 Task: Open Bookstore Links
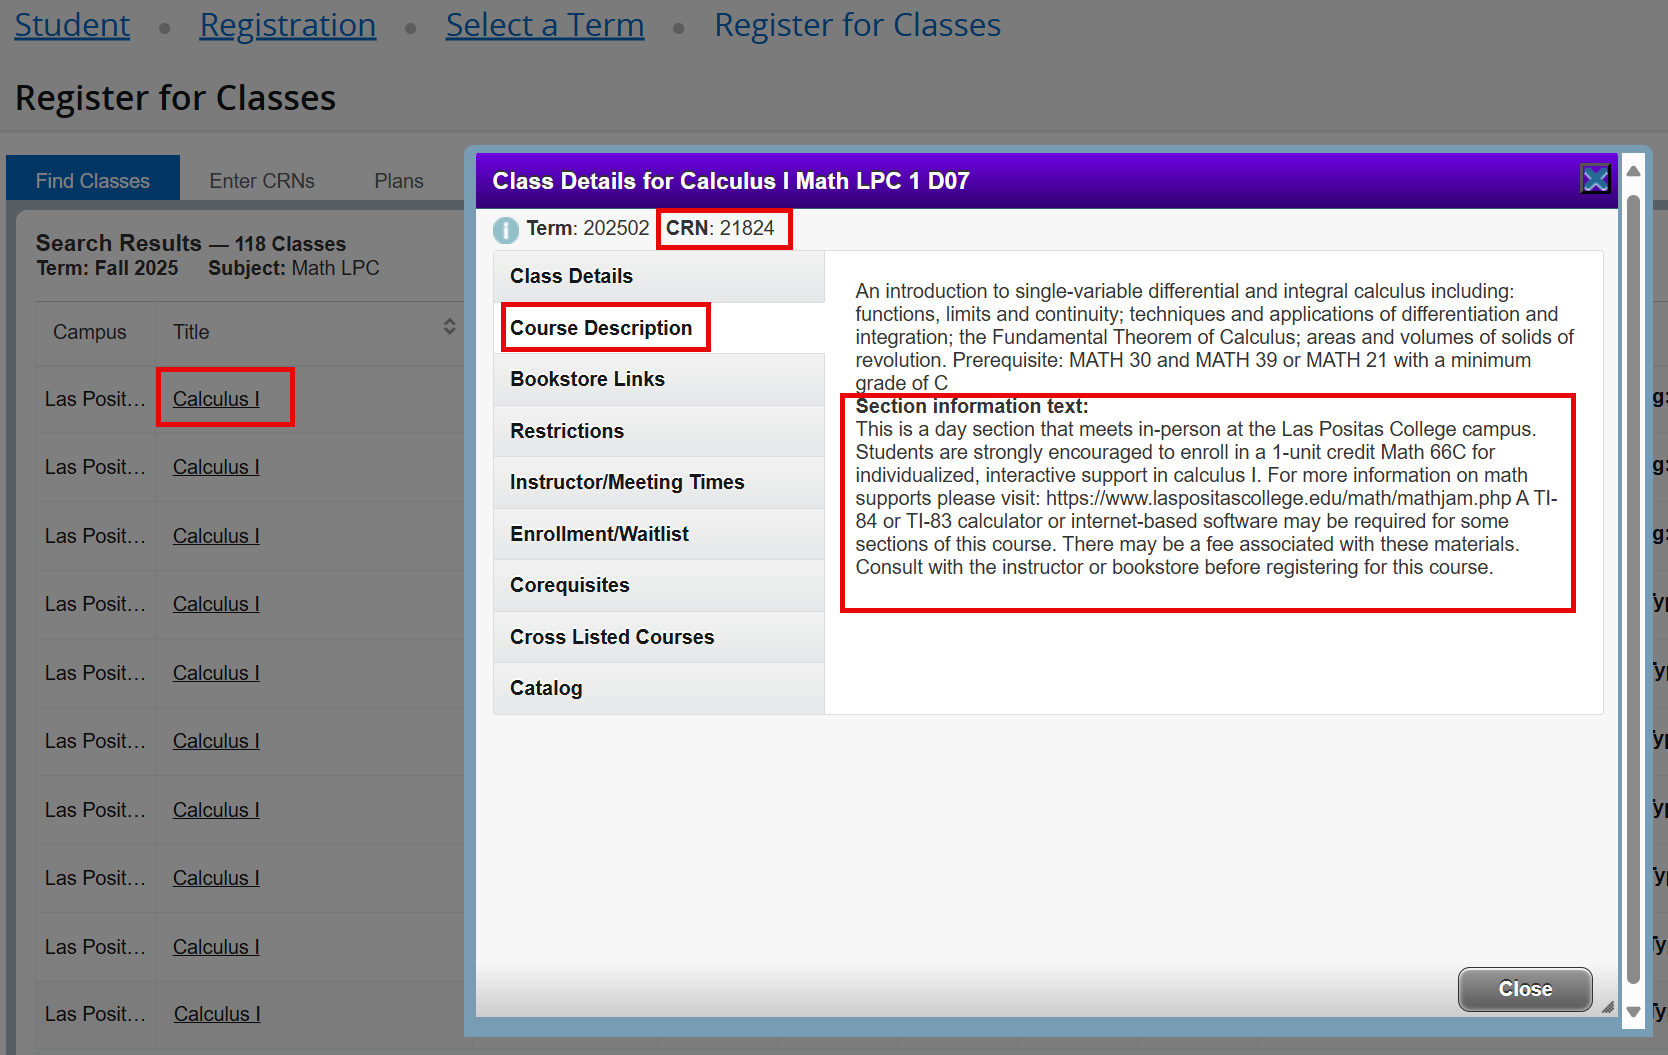click(587, 379)
